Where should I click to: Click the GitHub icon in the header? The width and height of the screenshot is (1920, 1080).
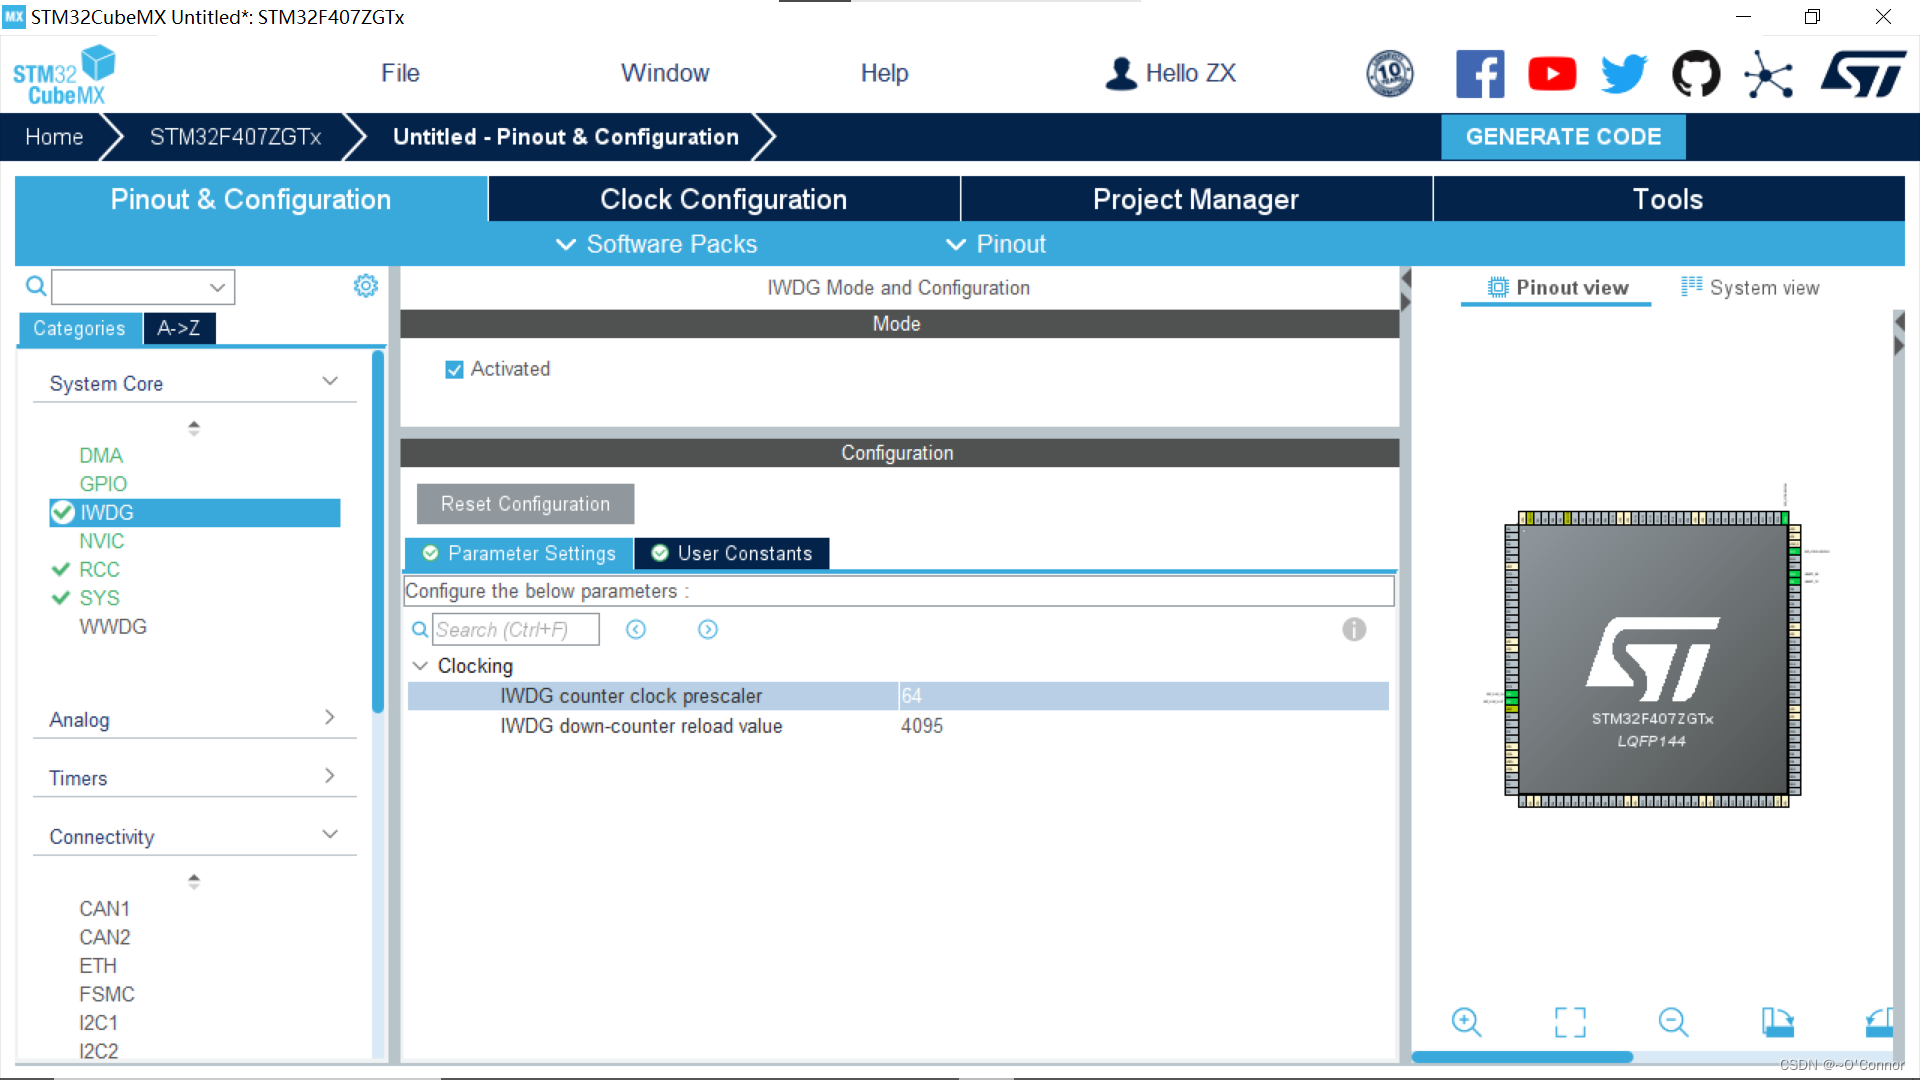1696,74
